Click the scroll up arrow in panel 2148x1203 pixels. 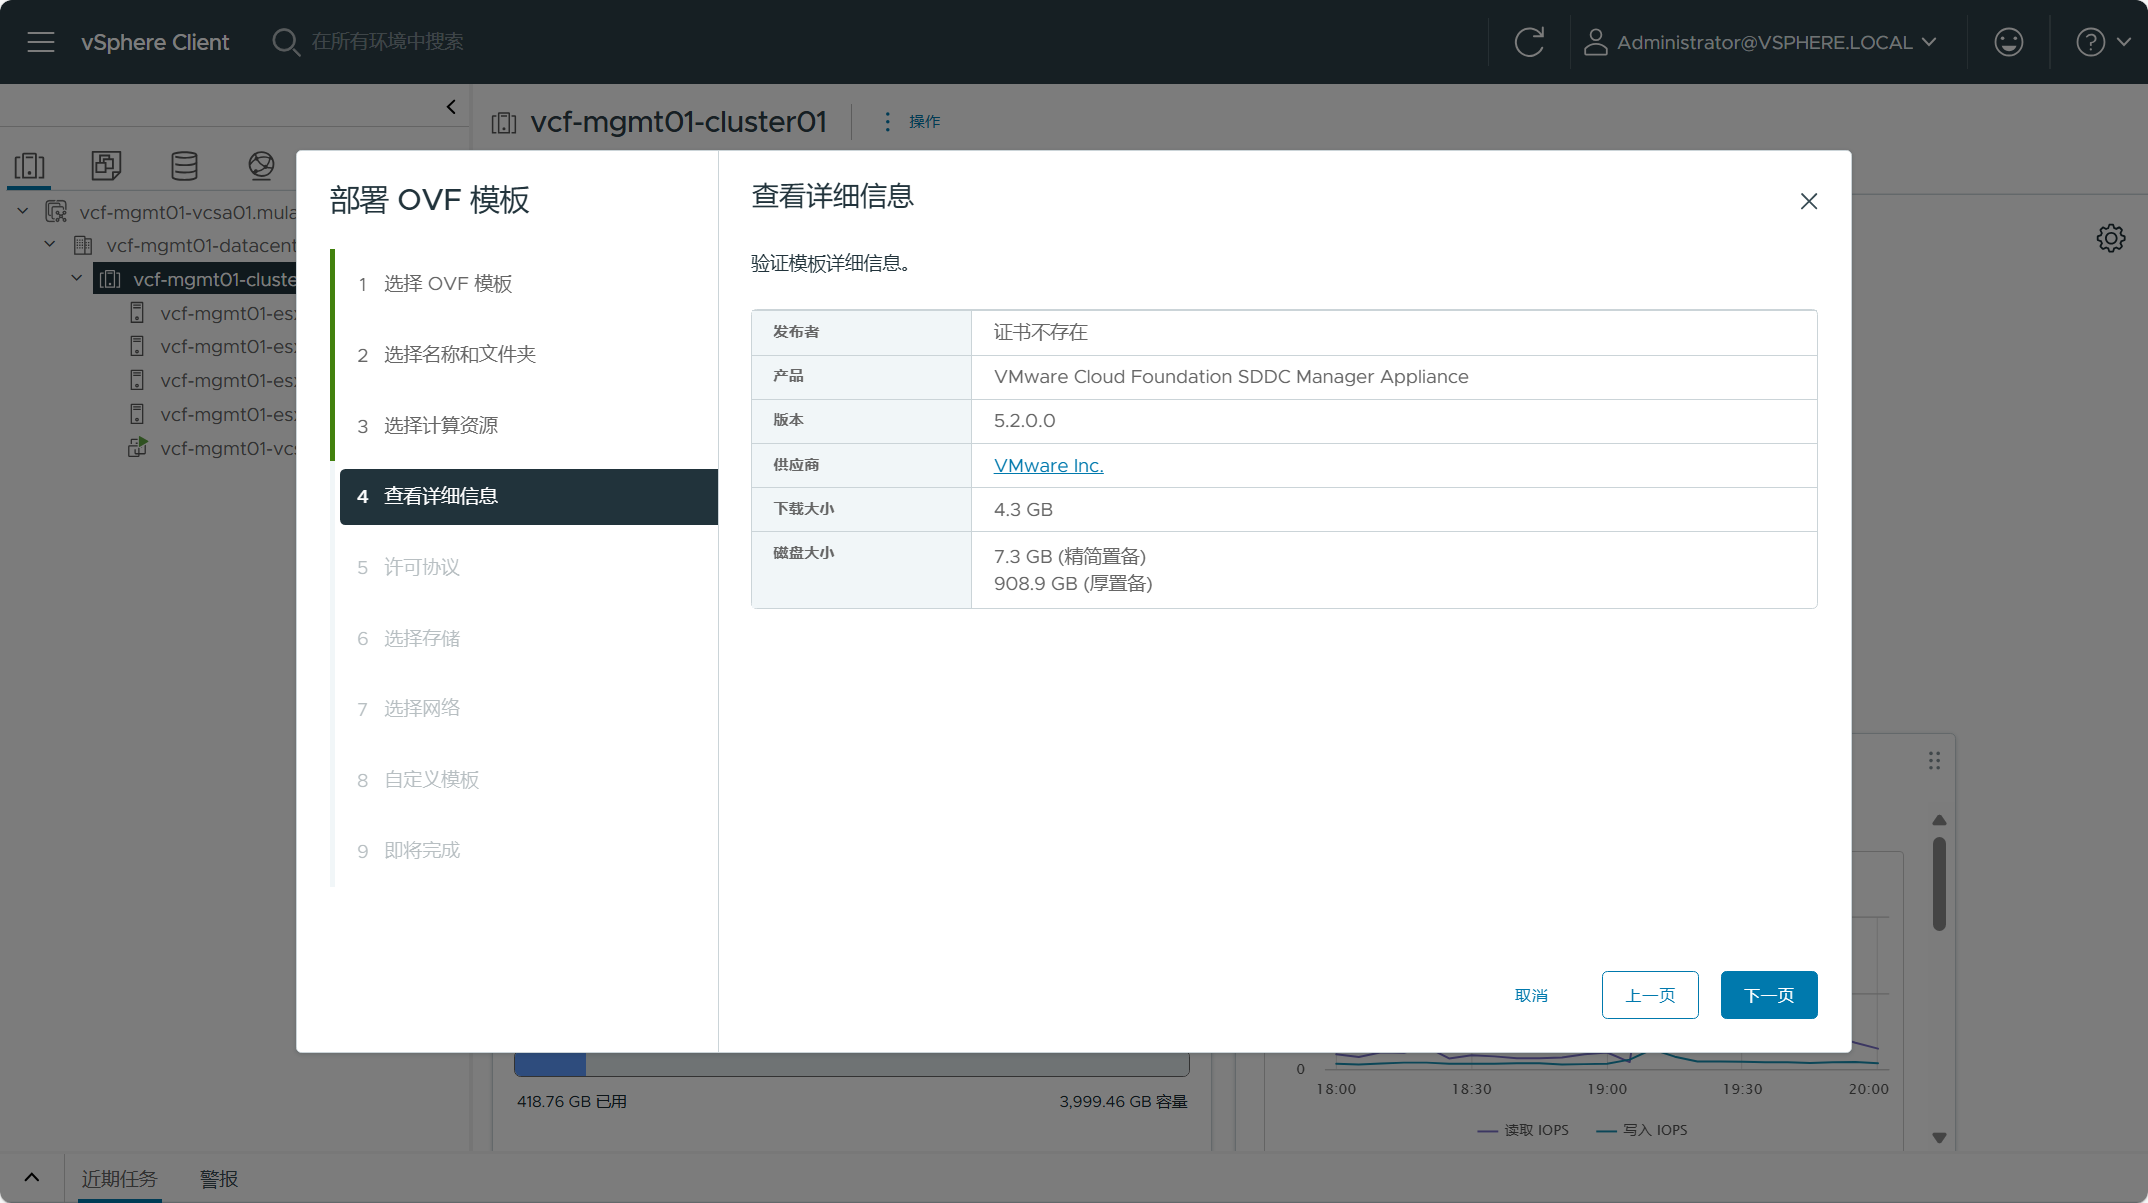1939,820
